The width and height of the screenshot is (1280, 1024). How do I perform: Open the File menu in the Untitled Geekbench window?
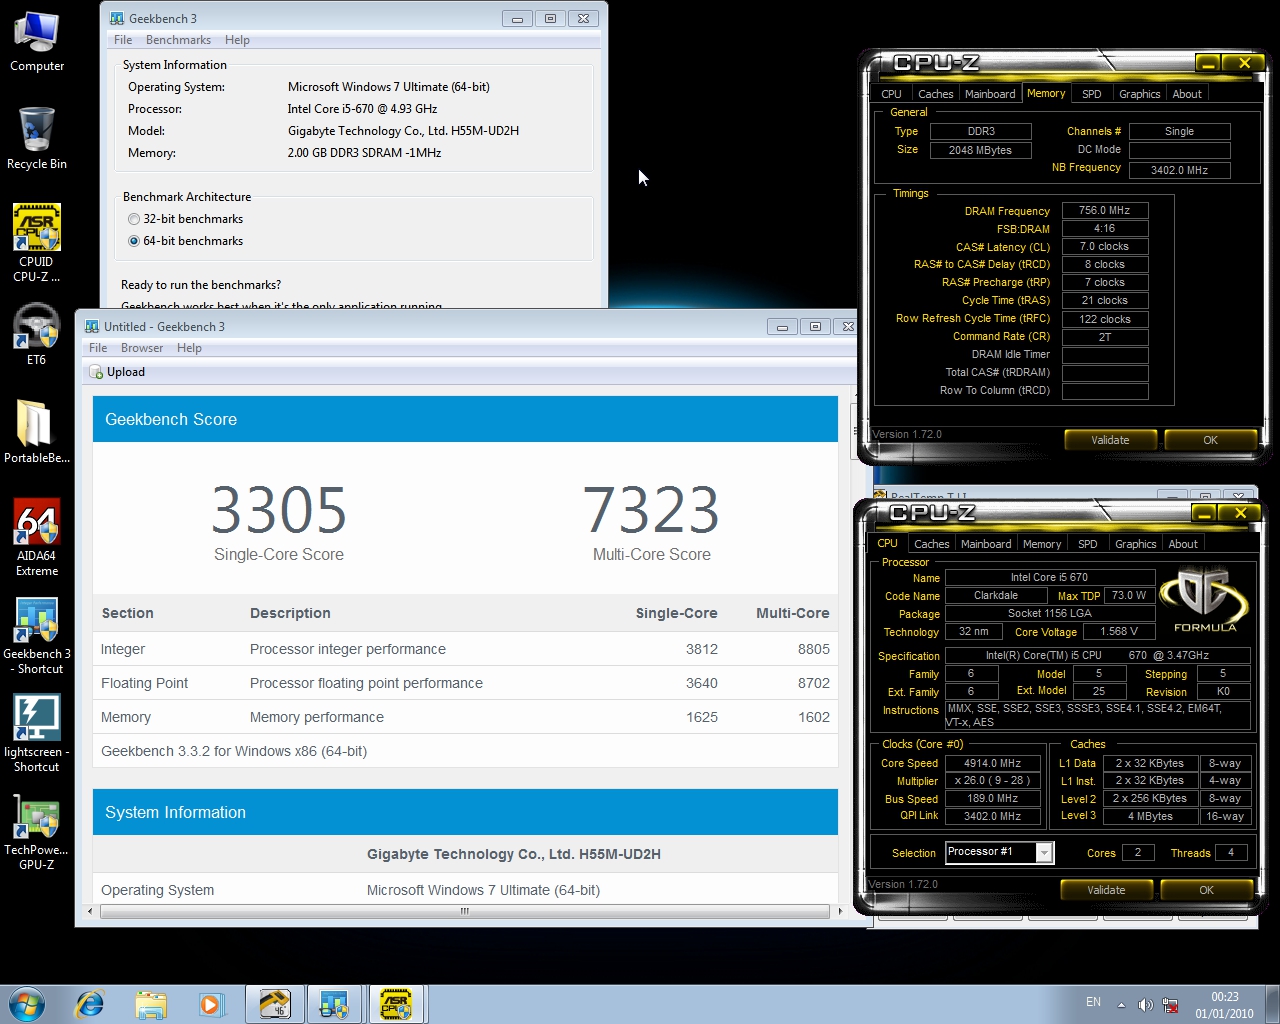pyautogui.click(x=98, y=348)
